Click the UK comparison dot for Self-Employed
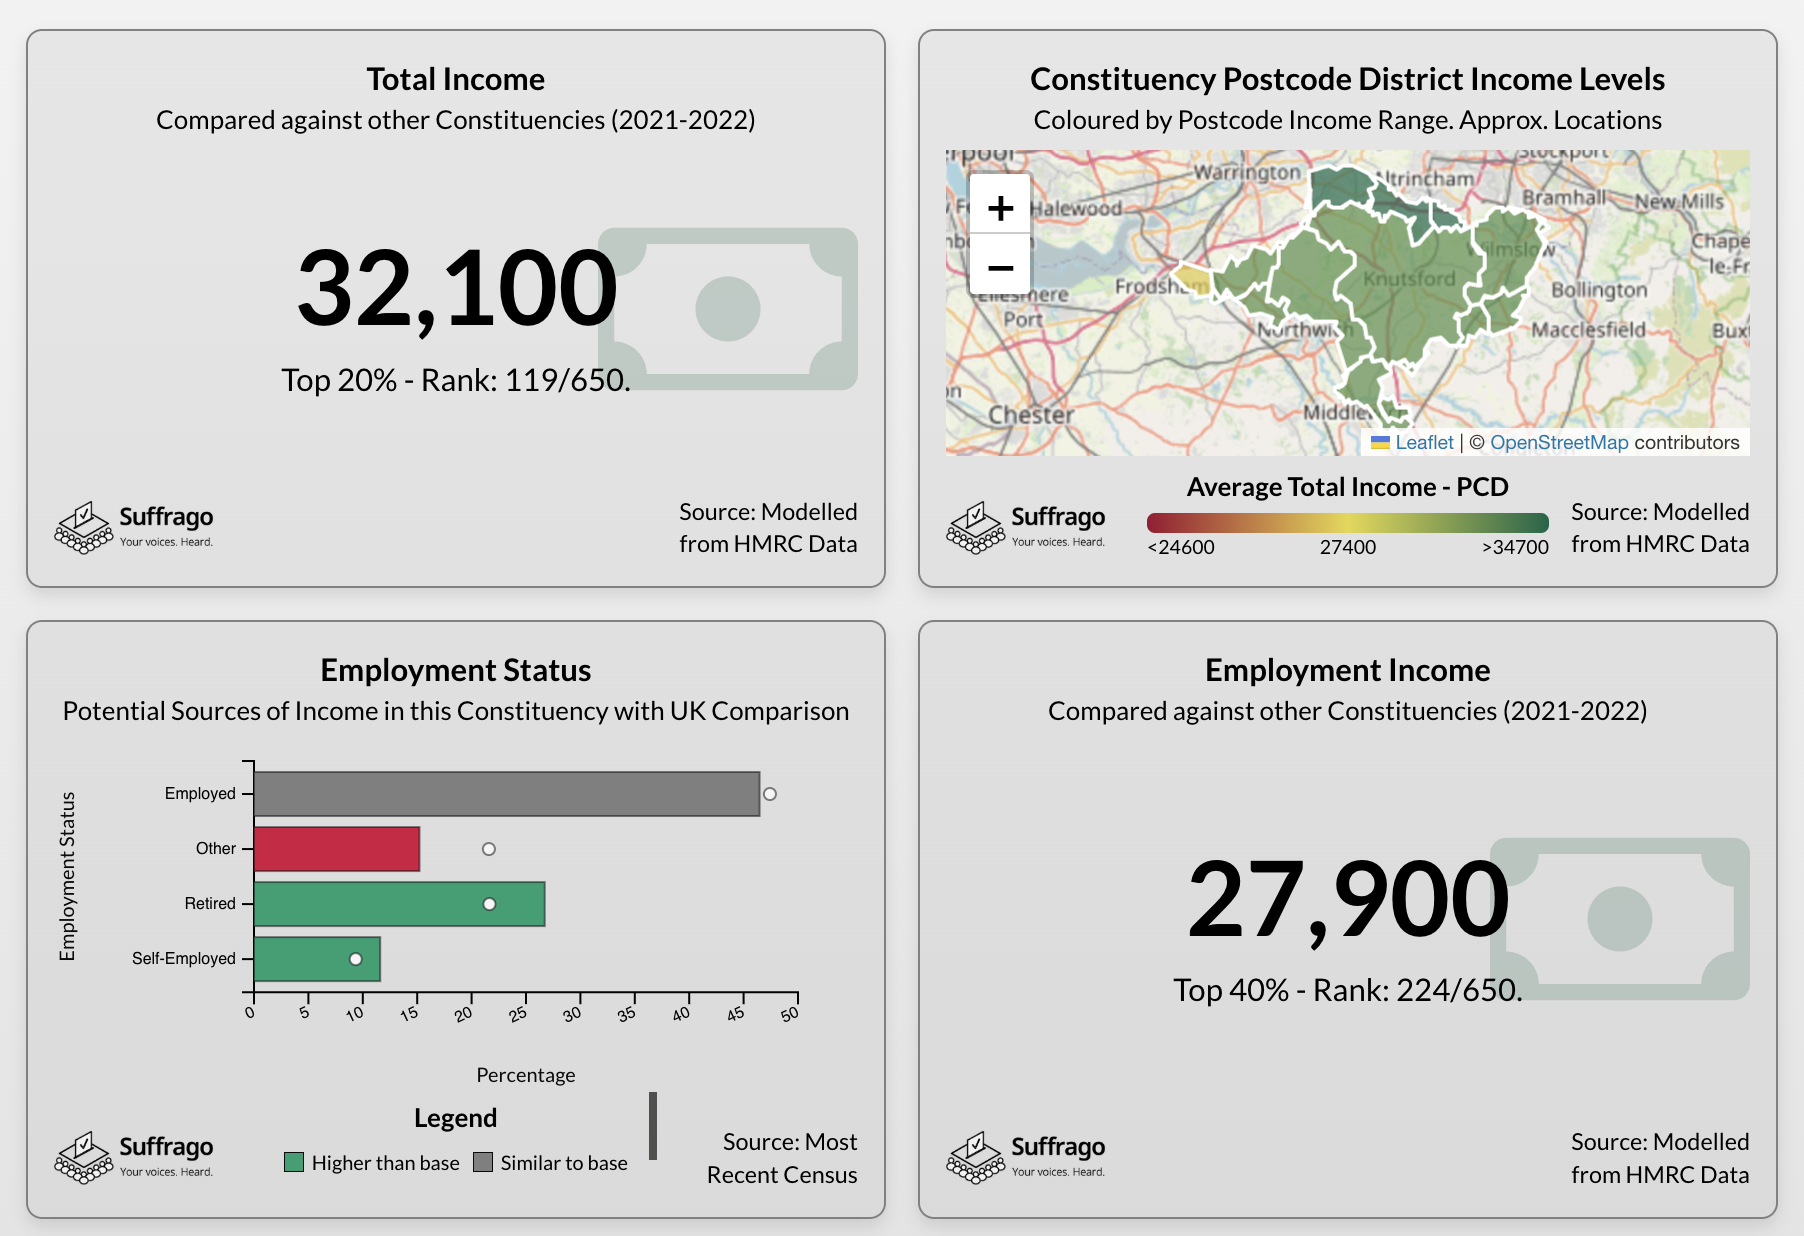 [356, 959]
